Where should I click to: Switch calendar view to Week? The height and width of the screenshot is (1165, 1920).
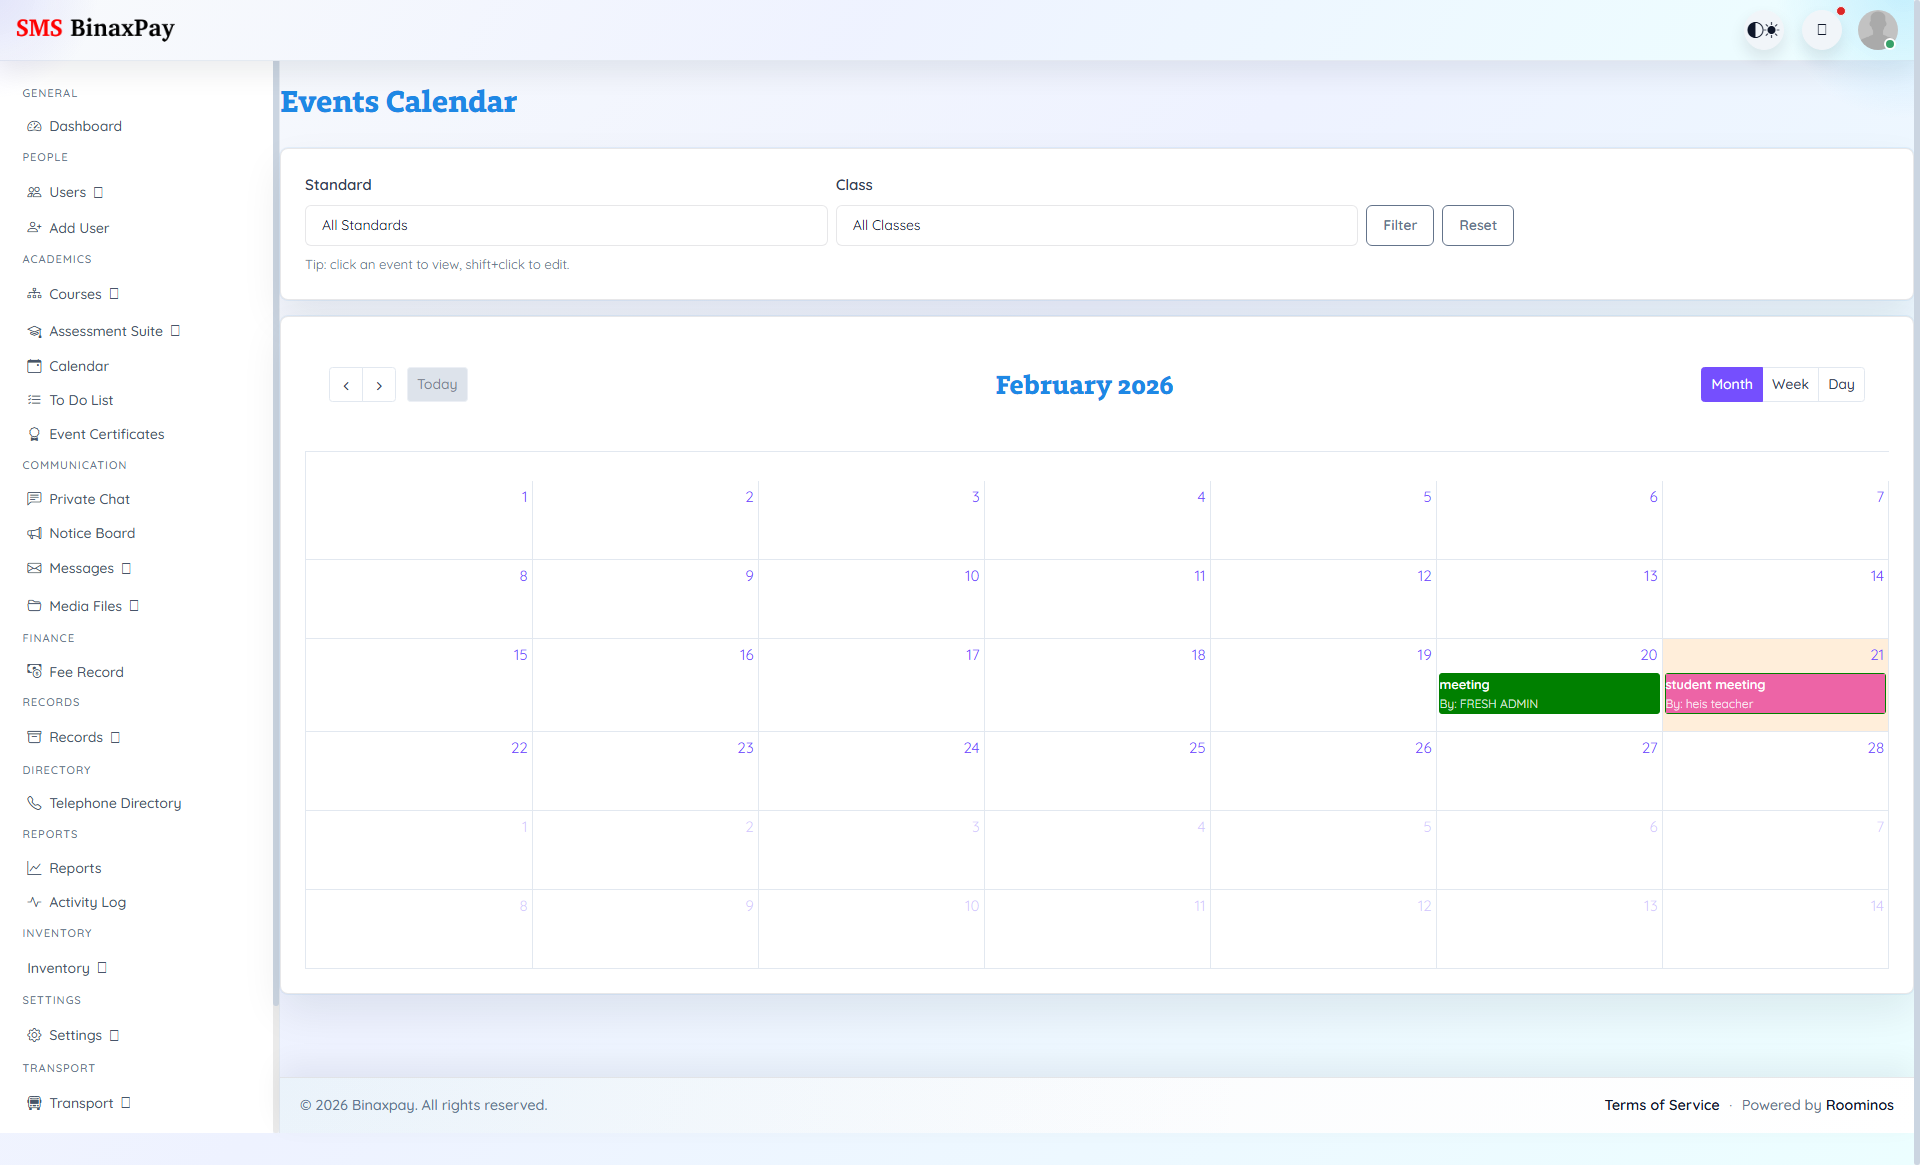[x=1790, y=384]
